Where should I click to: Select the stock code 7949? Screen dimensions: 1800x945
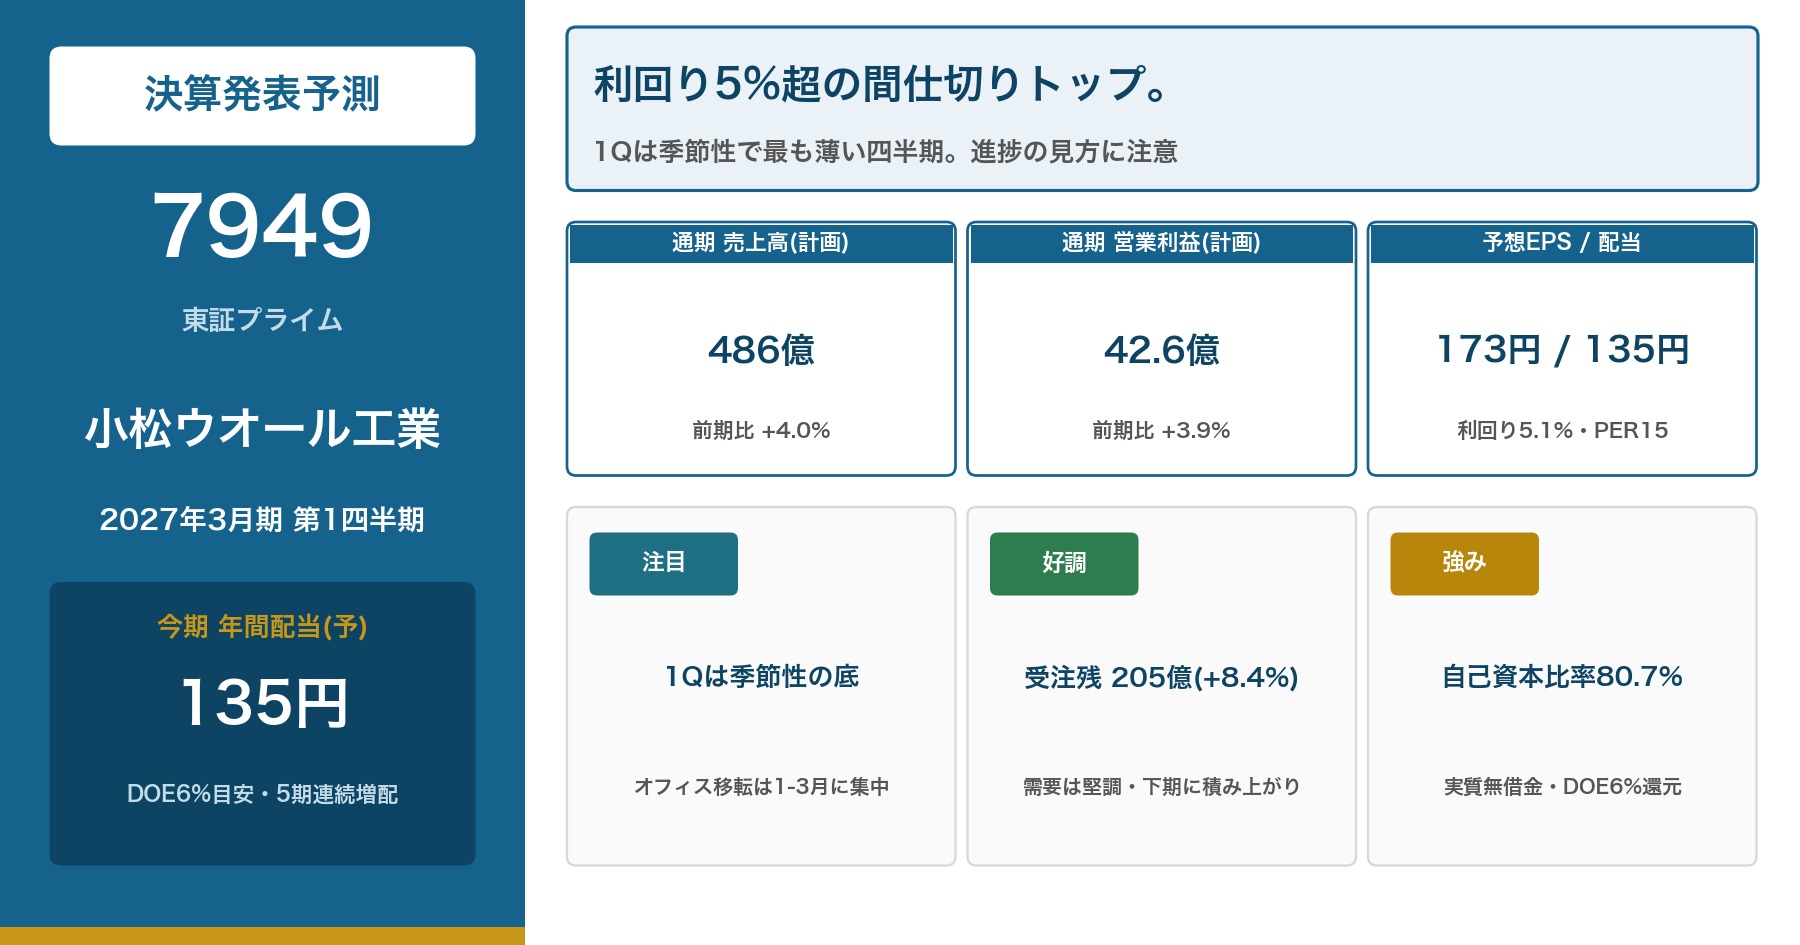pos(262,226)
